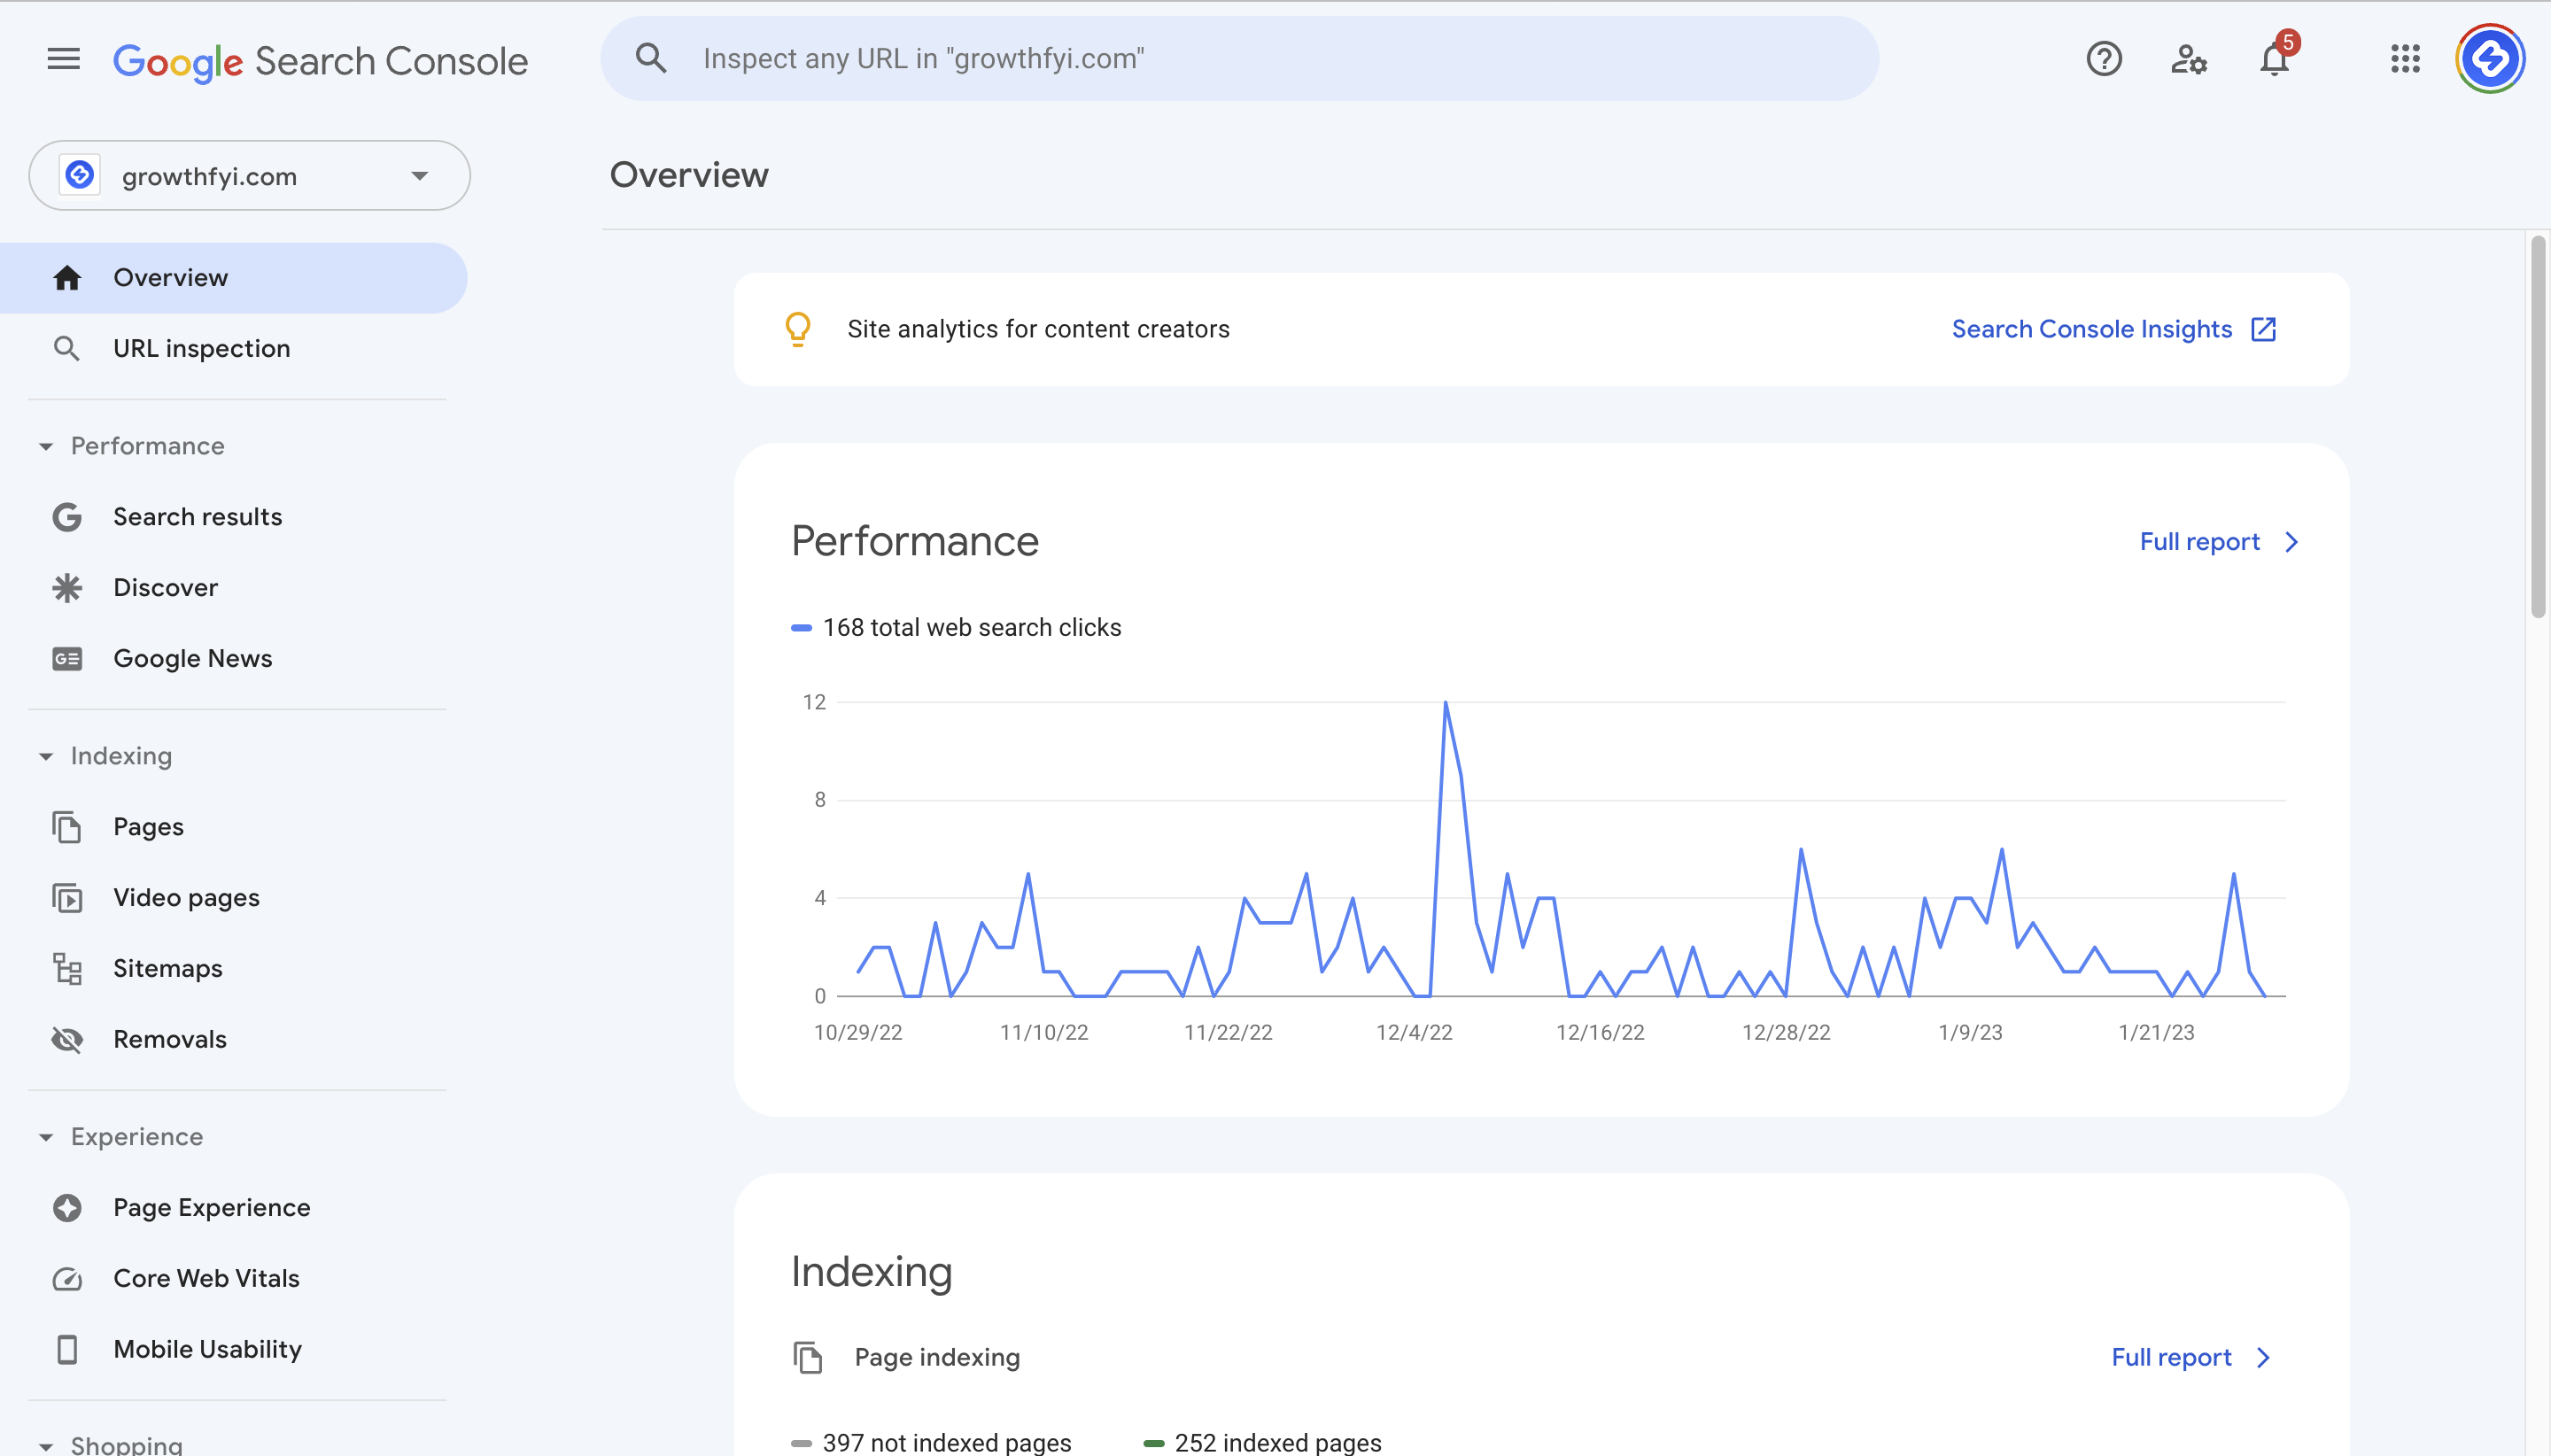Screen dimensions: 2551x1456
Task: Open the Discover report
Action: click(165, 587)
